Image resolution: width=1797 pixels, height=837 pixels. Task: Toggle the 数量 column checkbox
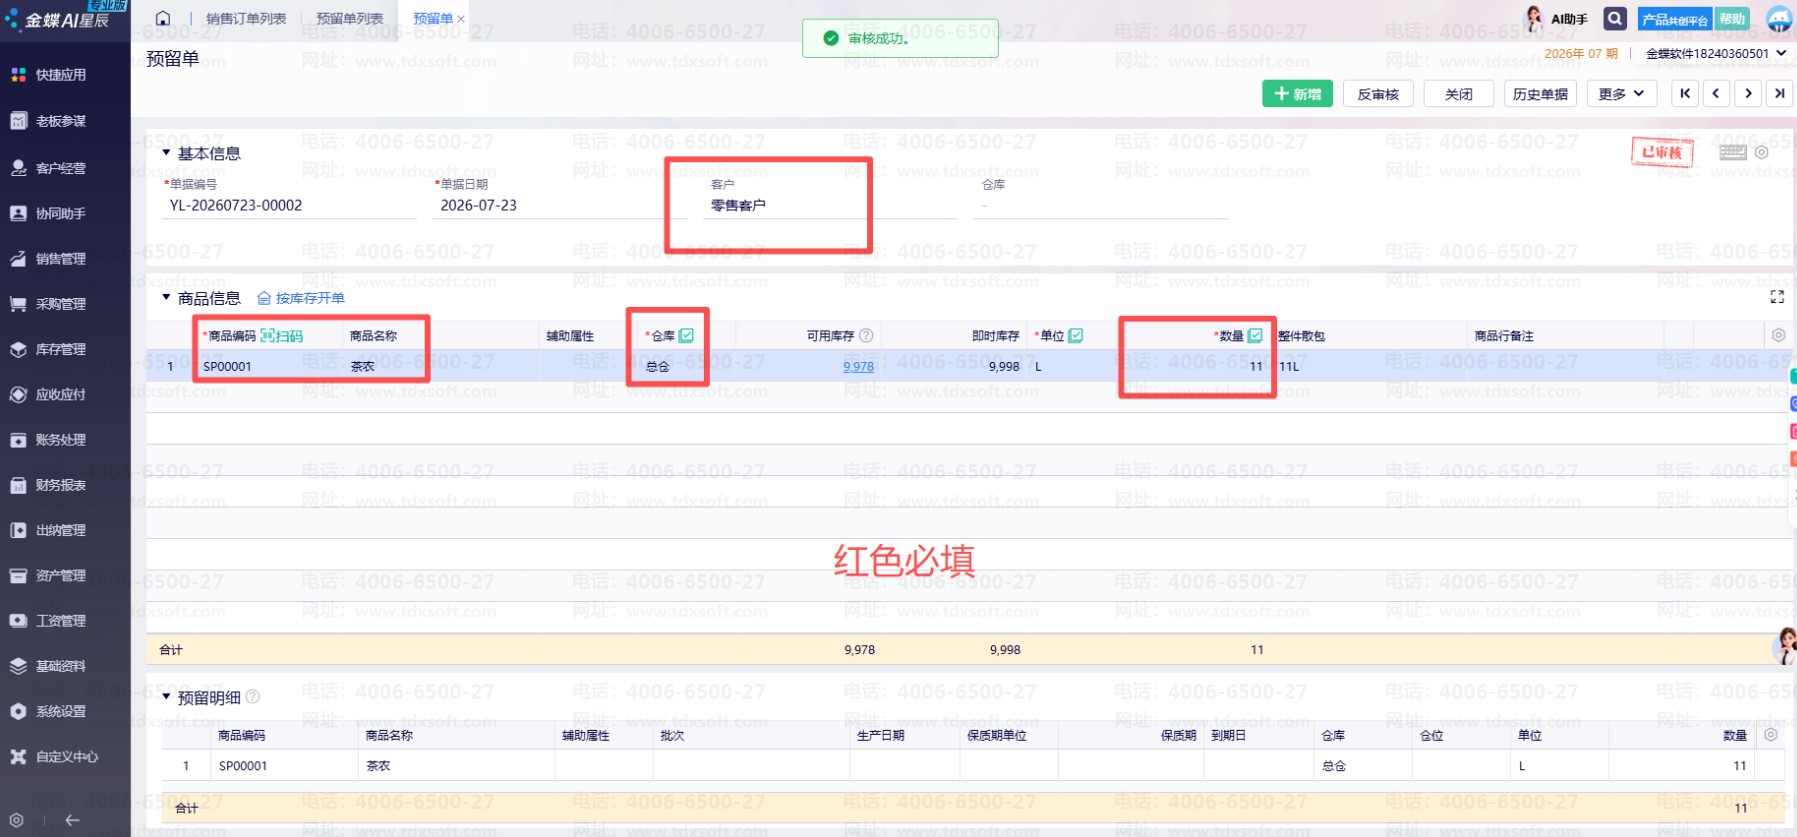(x=1255, y=336)
